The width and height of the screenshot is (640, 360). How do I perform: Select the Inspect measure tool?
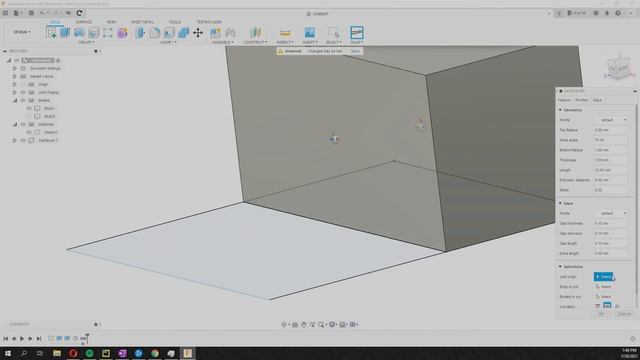pyautogui.click(x=285, y=33)
